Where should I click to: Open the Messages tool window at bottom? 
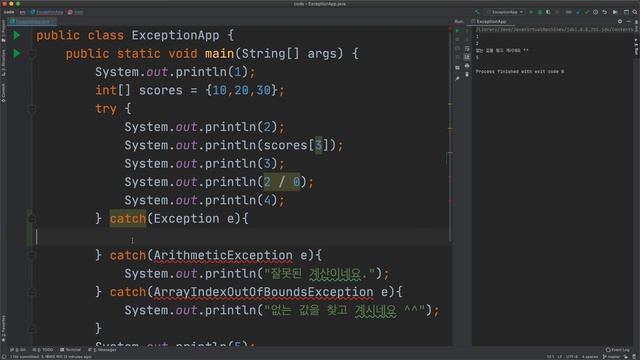(x=102, y=350)
